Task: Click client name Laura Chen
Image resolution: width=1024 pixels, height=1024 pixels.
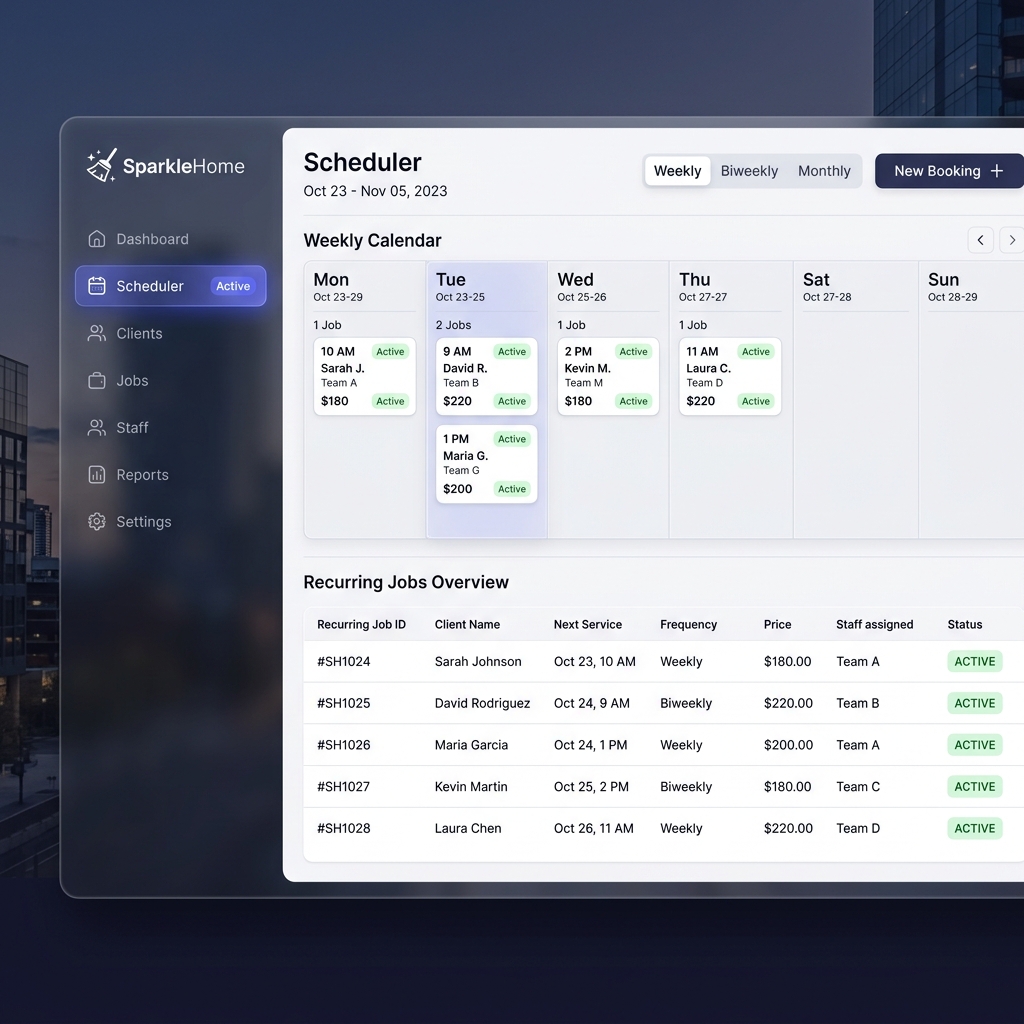Action: [x=468, y=829]
